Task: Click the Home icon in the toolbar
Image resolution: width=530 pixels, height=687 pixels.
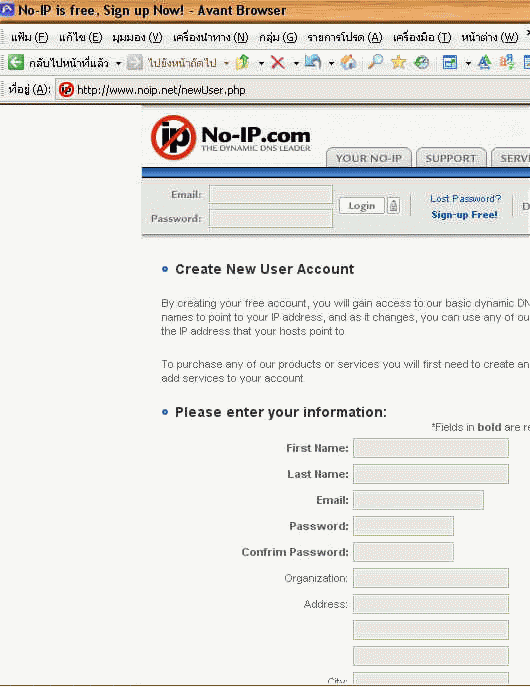Action: click(x=349, y=62)
